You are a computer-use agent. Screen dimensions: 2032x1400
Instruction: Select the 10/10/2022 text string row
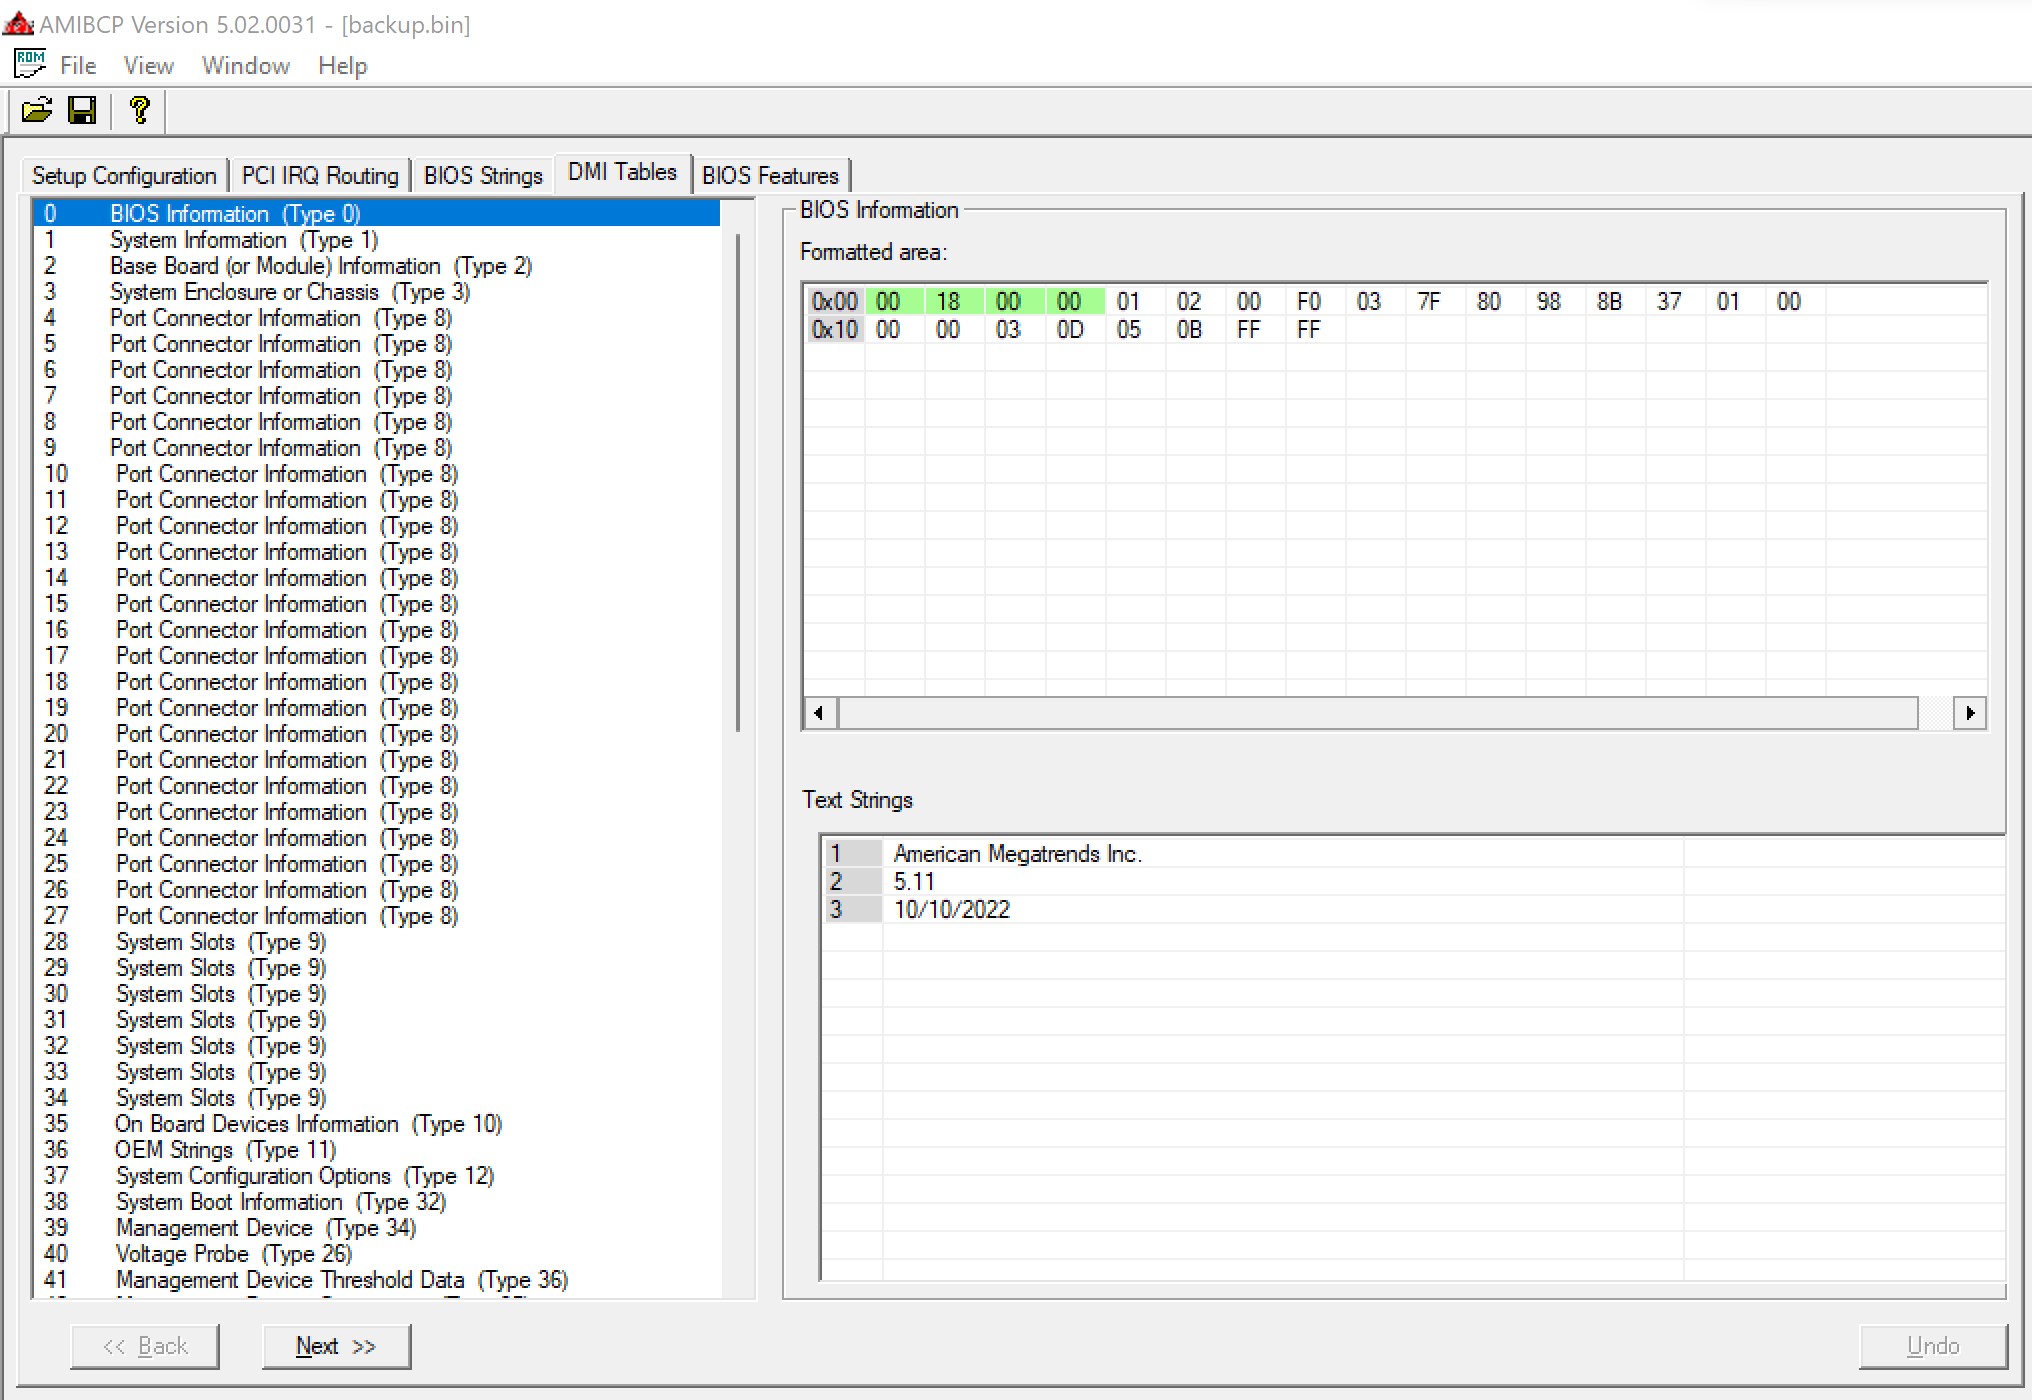pos(952,910)
